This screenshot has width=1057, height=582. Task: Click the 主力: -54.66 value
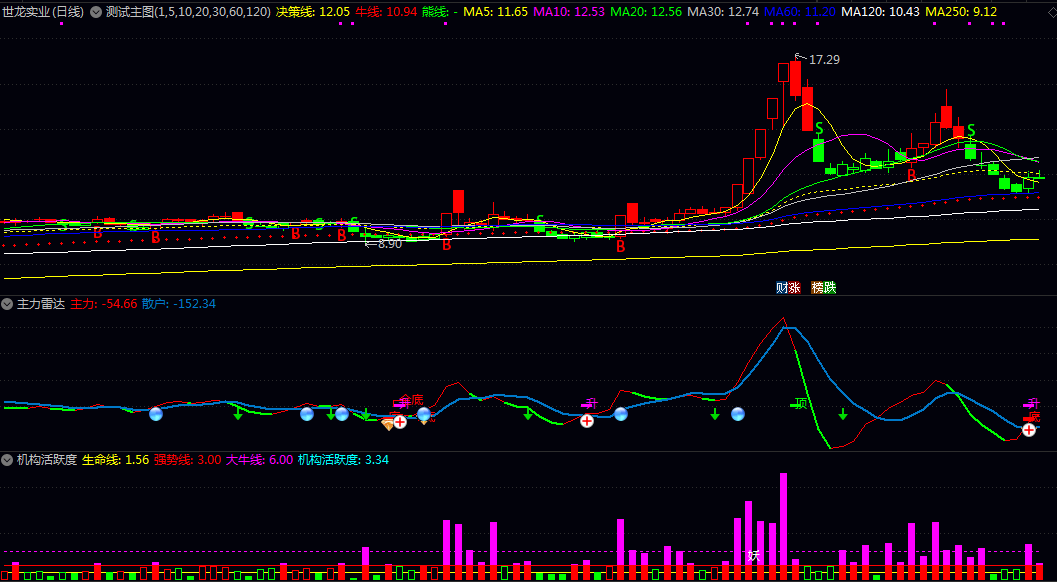tap(104, 303)
